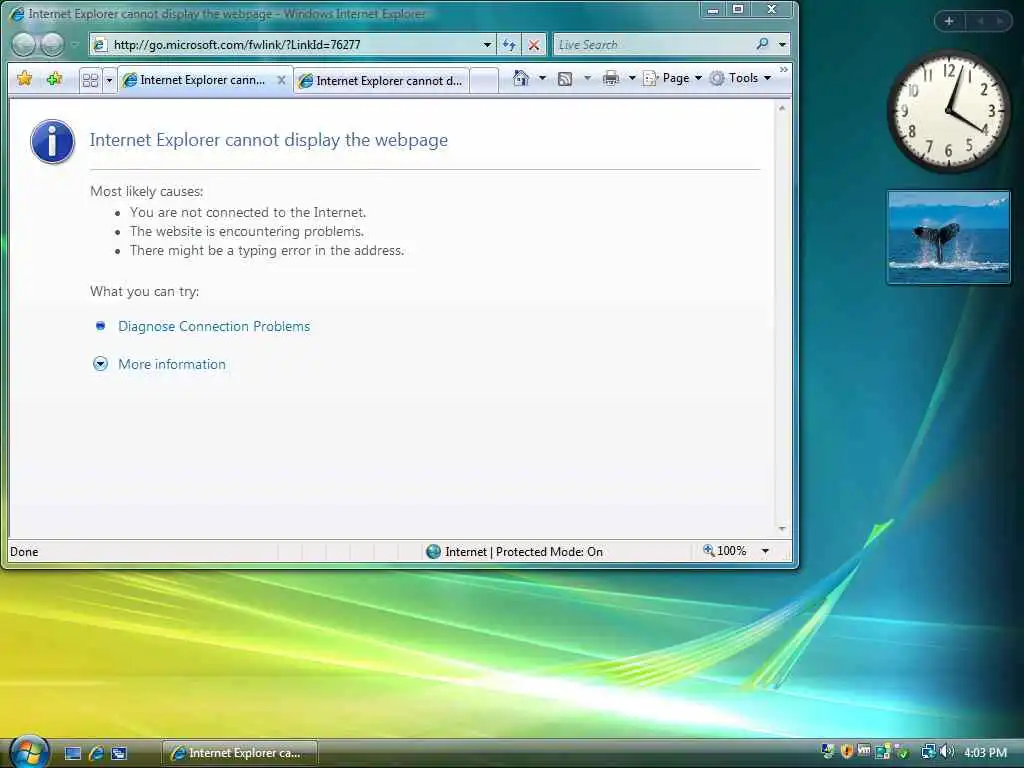Click the Show Desktop quick launch icon

(72, 753)
